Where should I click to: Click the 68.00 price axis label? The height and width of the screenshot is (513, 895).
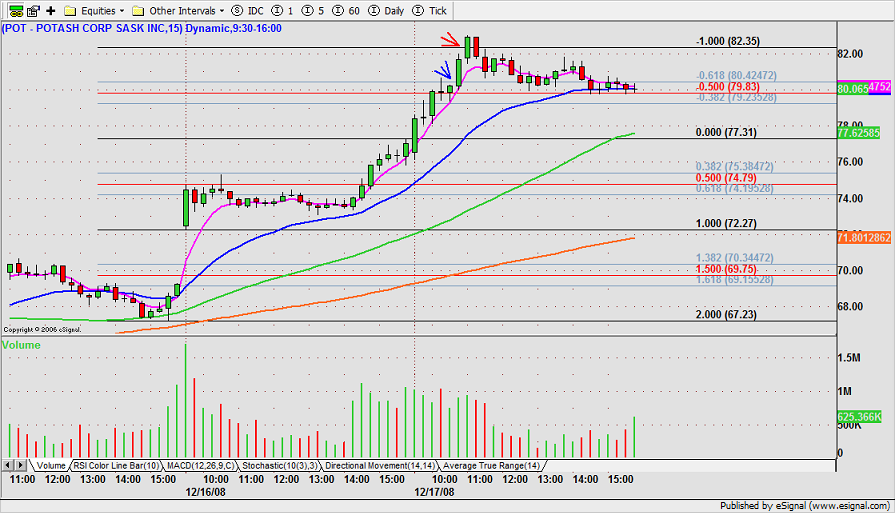coord(850,306)
